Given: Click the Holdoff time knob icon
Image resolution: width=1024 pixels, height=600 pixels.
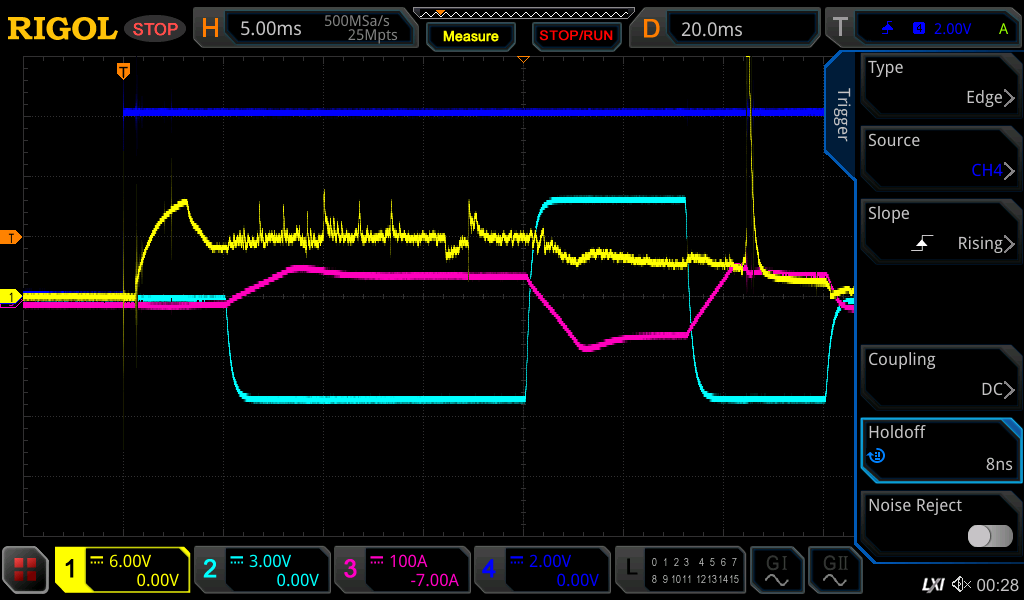Looking at the screenshot, I should pos(876,456).
